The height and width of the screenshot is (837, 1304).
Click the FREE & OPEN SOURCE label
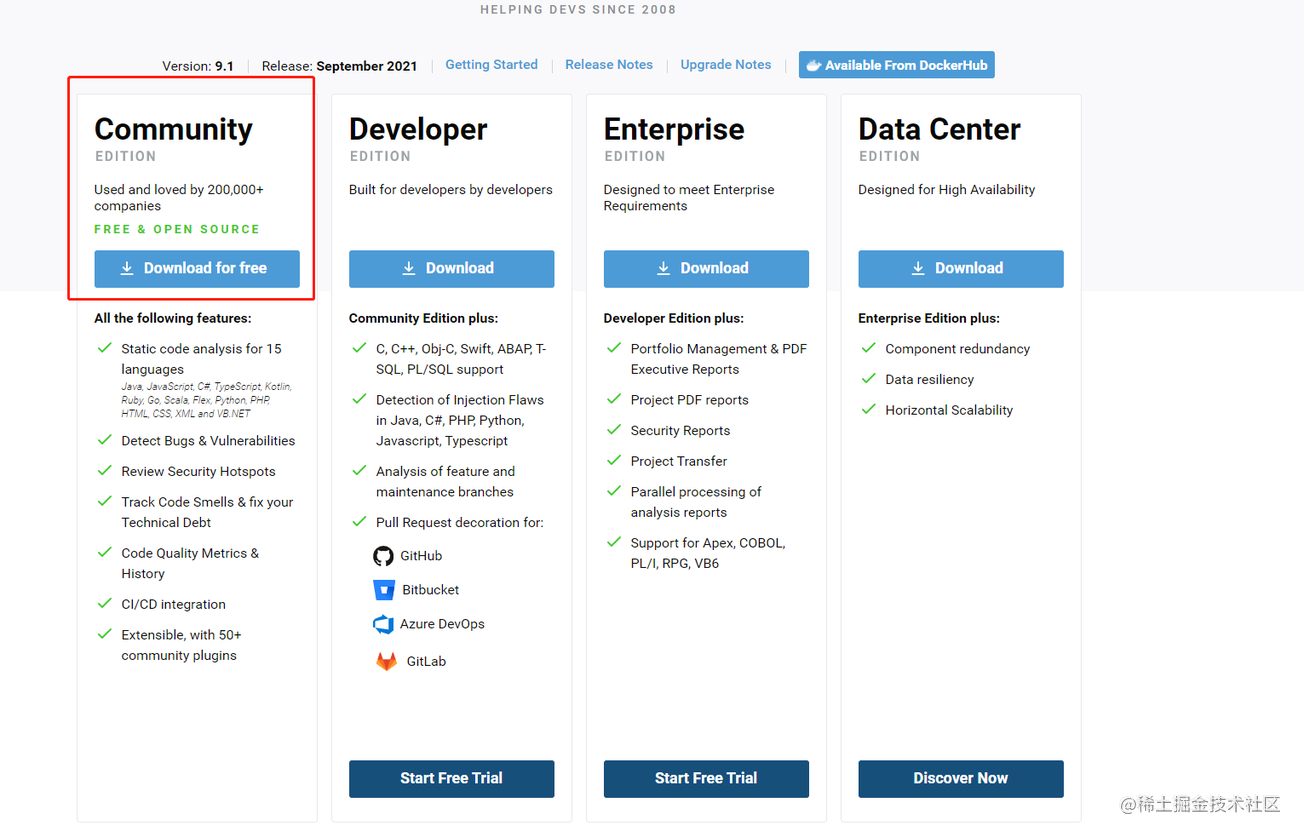point(177,229)
